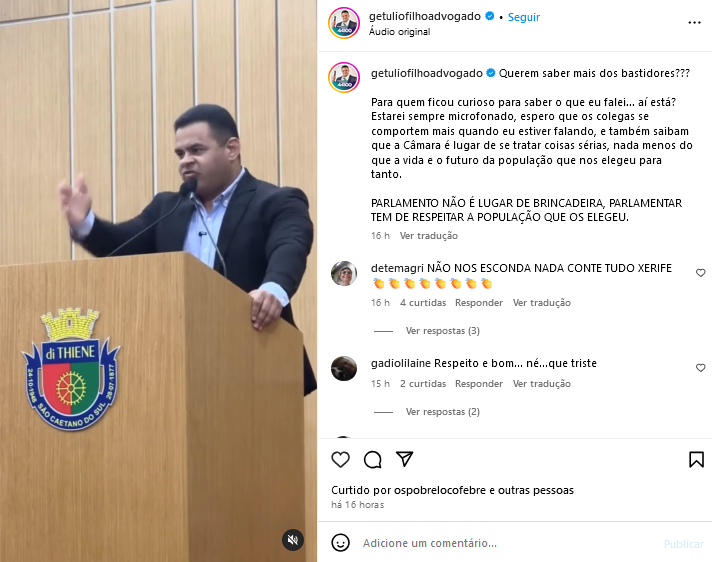Image resolution: width=712 pixels, height=562 pixels.
Task: Open the comment bubble icon
Action: 372,459
